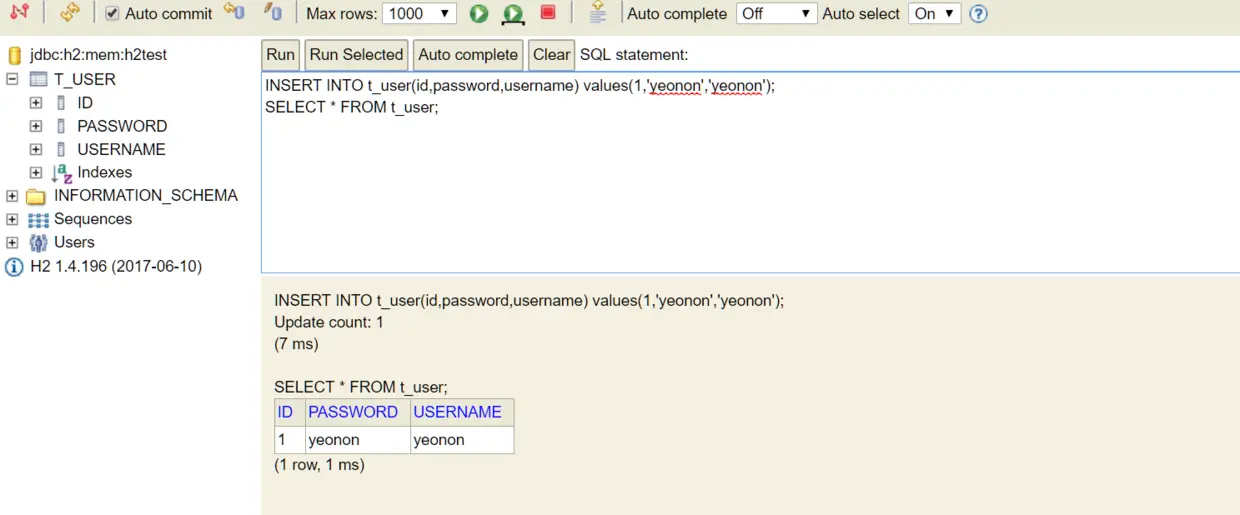Click the Run button

tap(281, 55)
